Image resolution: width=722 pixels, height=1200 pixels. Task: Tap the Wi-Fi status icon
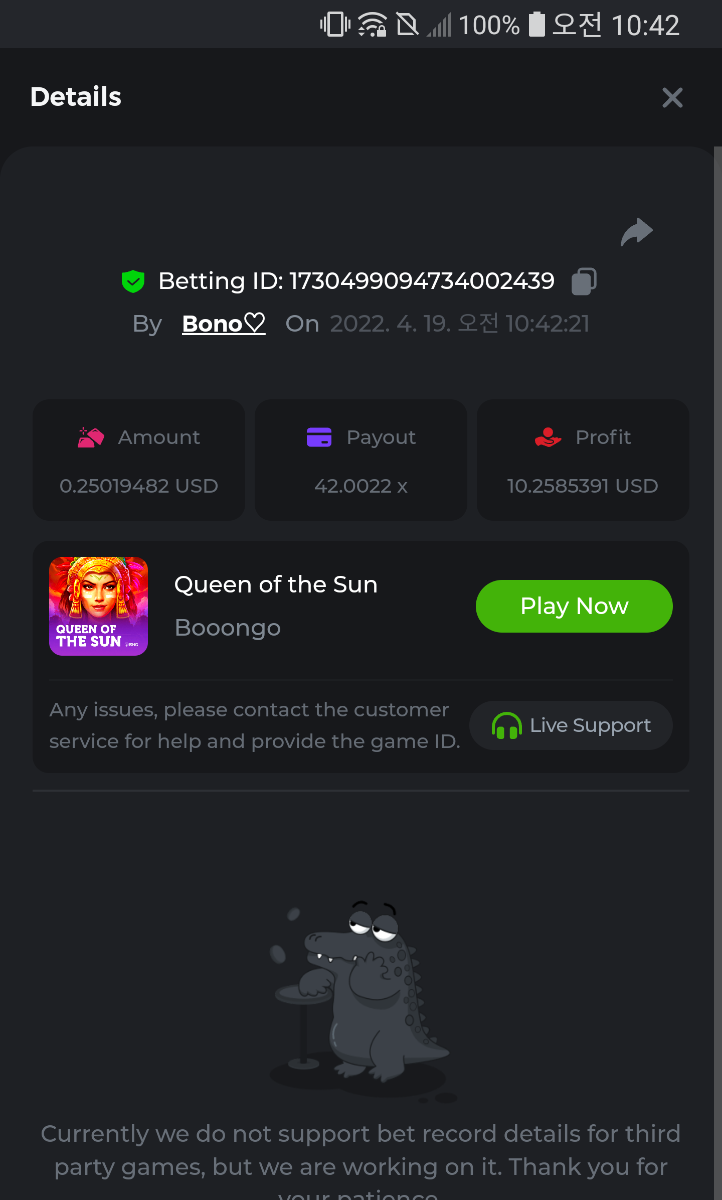(372, 24)
